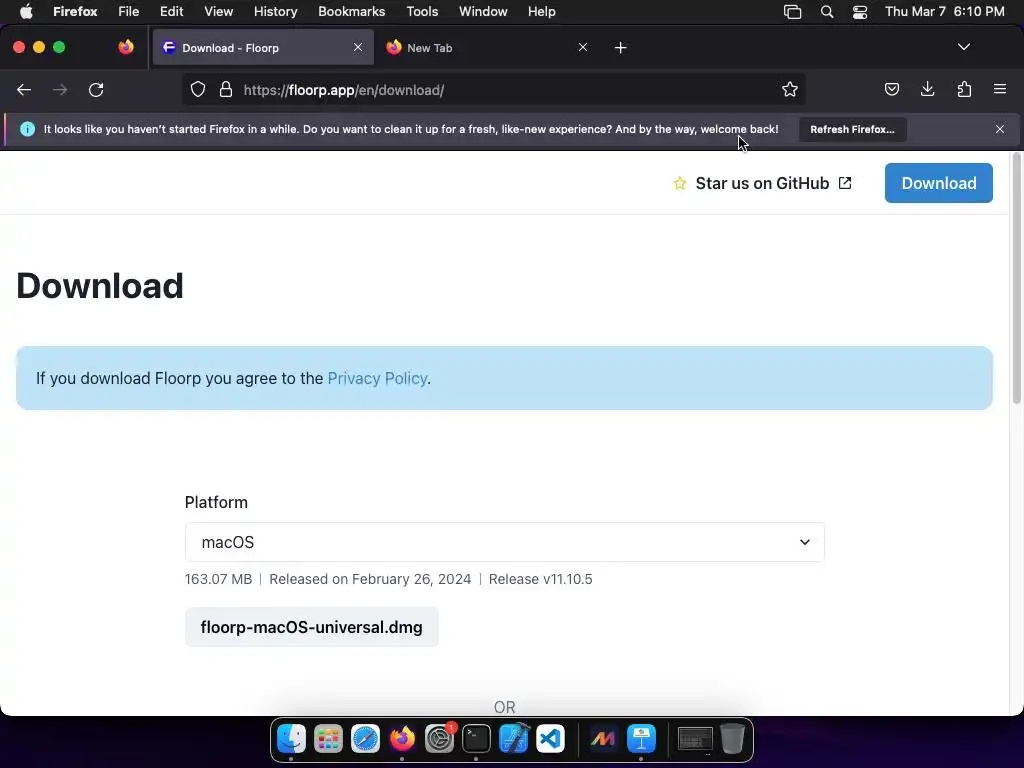This screenshot has height=768, width=1024.
Task: Click the Refresh Firefox... button
Action: [x=852, y=129]
